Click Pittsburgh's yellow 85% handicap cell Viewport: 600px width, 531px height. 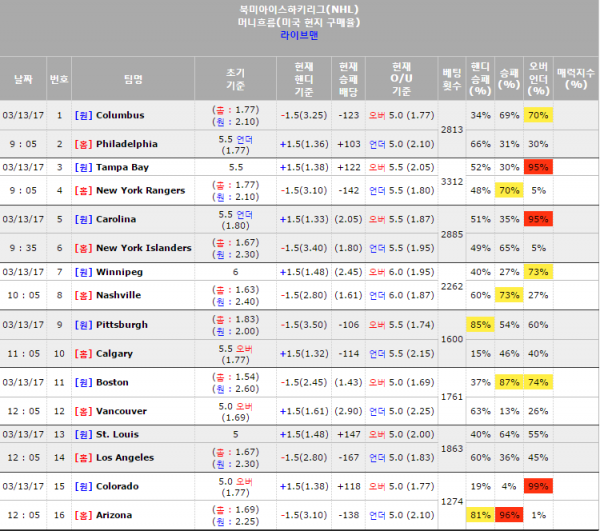click(480, 325)
